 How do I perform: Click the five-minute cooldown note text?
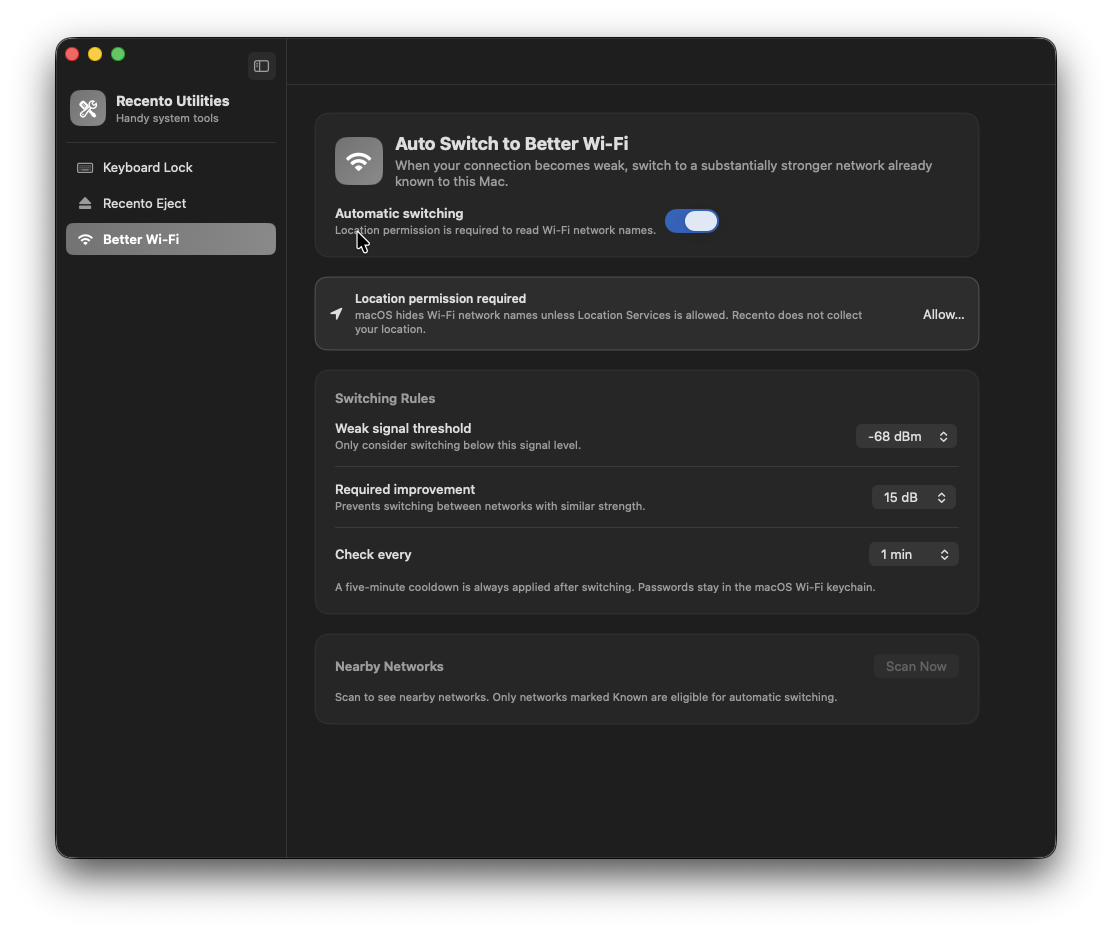(605, 587)
